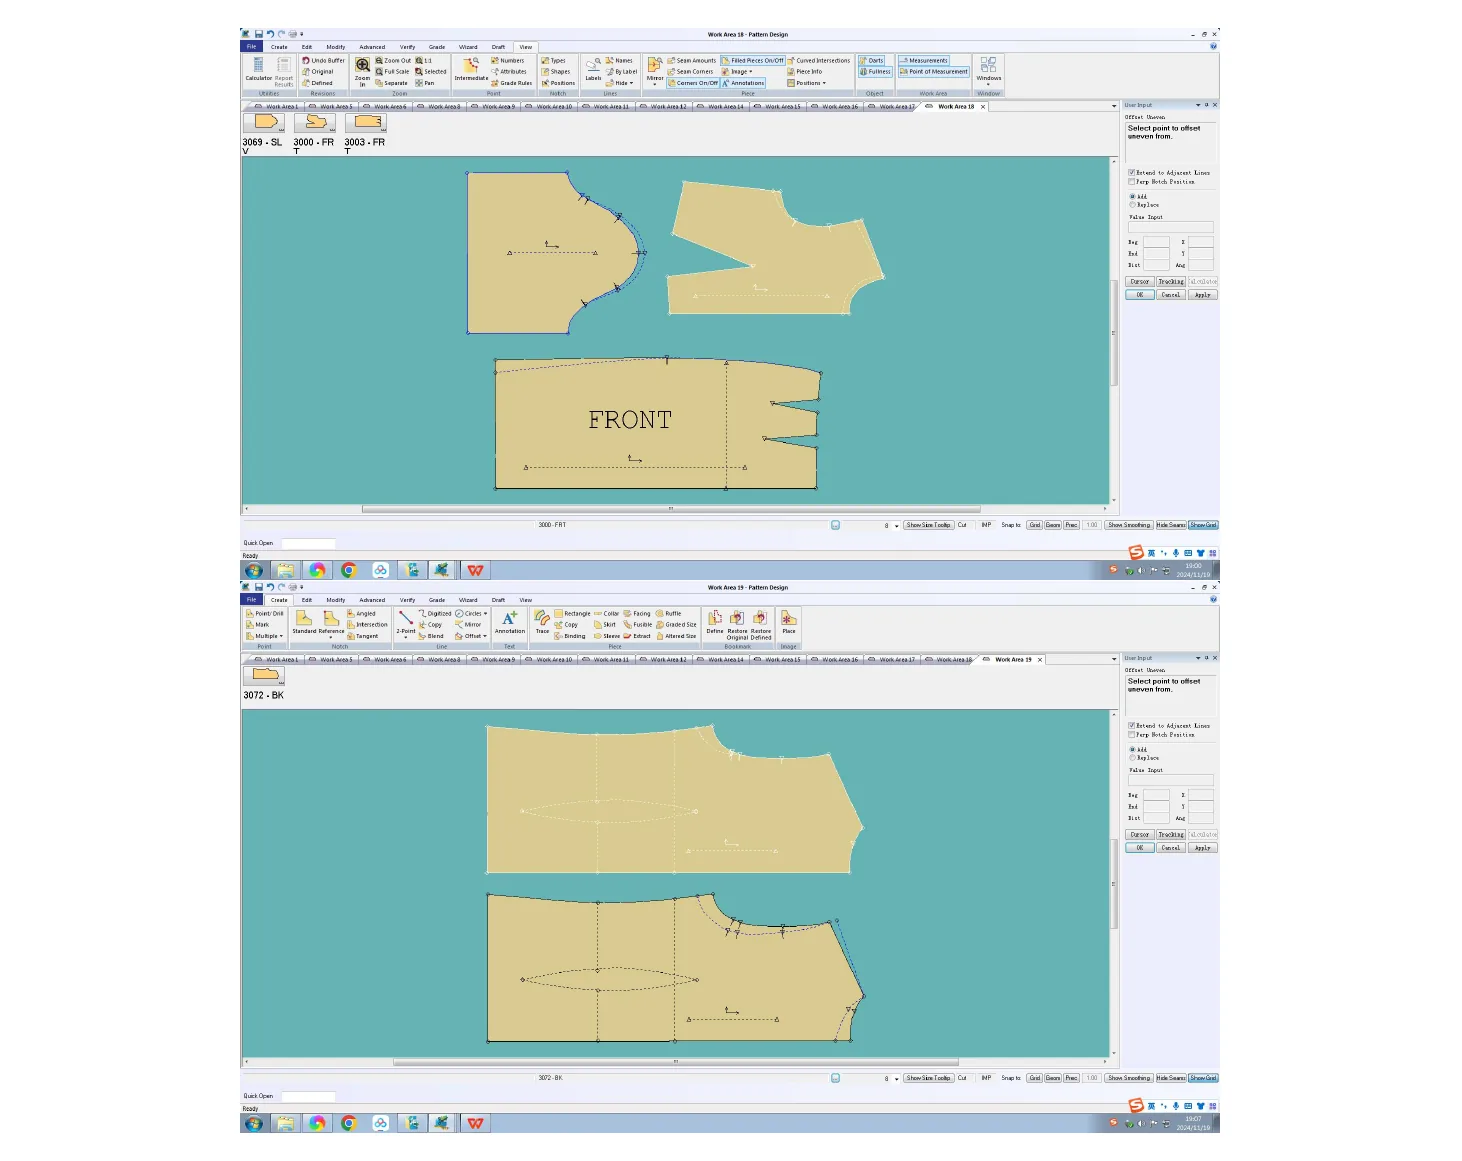Open Multiple dropdown in Point group
This screenshot has height=1161, width=1462.
coord(265,636)
